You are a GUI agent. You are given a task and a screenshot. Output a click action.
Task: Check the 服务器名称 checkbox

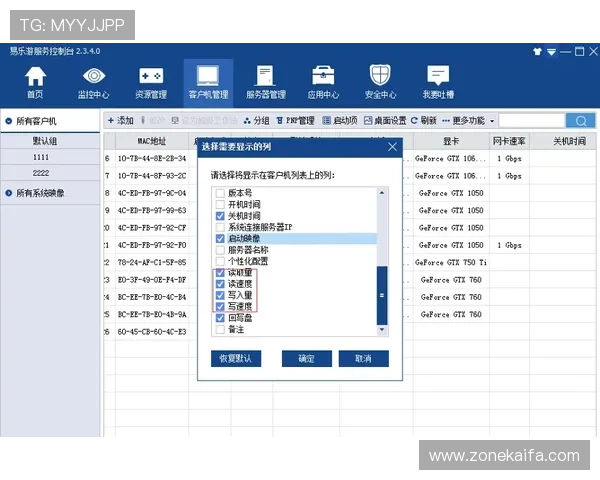[x=220, y=250]
